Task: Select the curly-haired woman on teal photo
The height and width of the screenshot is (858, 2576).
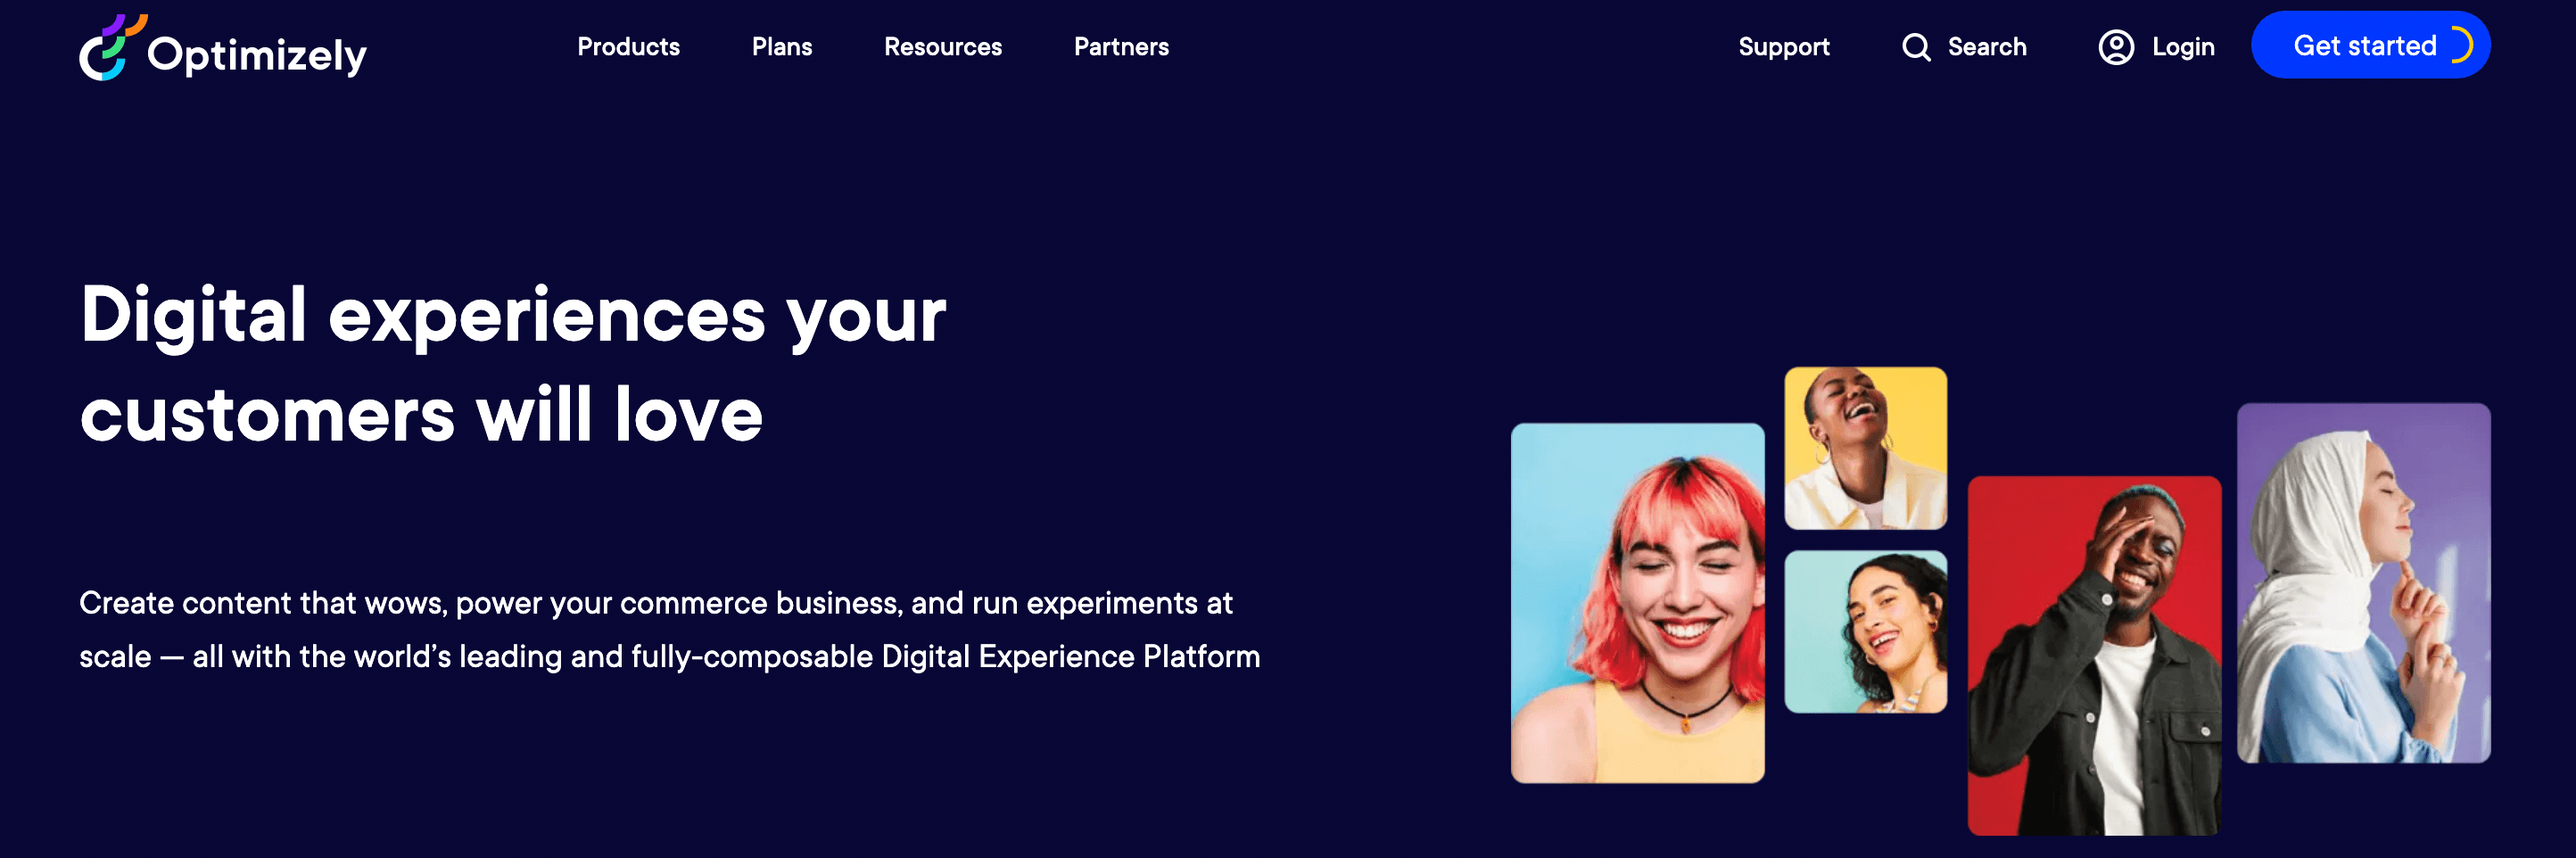Action: click(x=1865, y=631)
